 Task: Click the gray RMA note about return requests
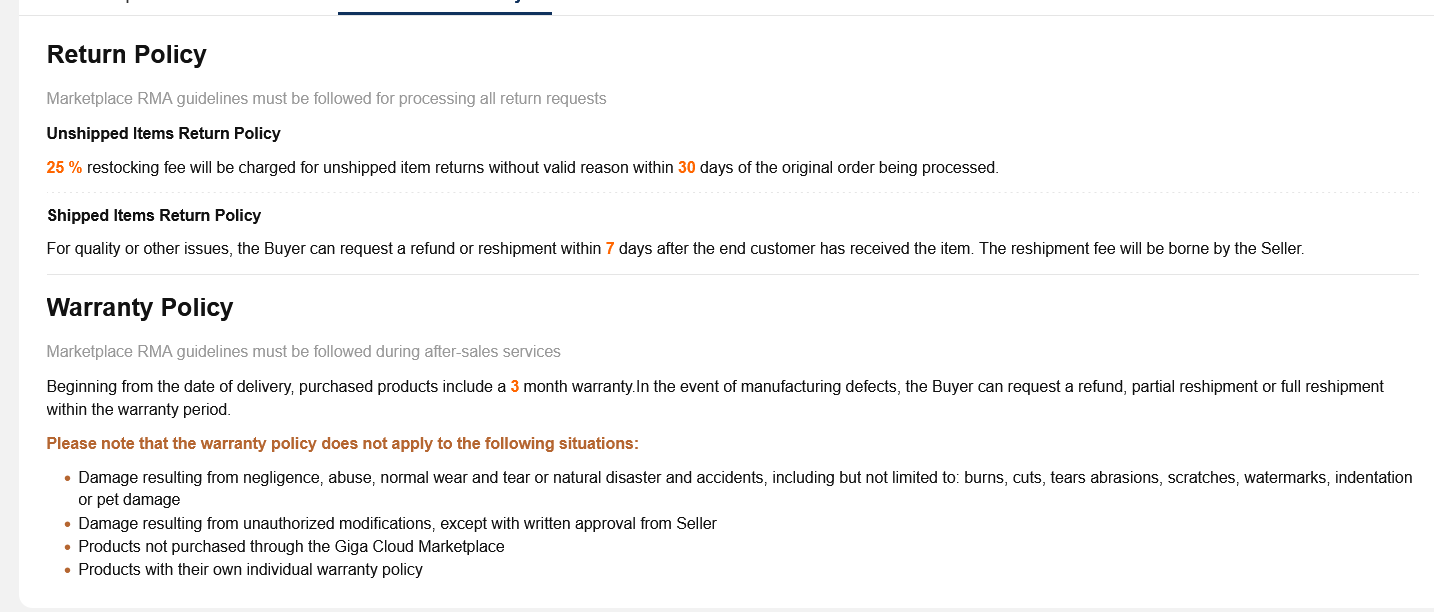pos(326,99)
